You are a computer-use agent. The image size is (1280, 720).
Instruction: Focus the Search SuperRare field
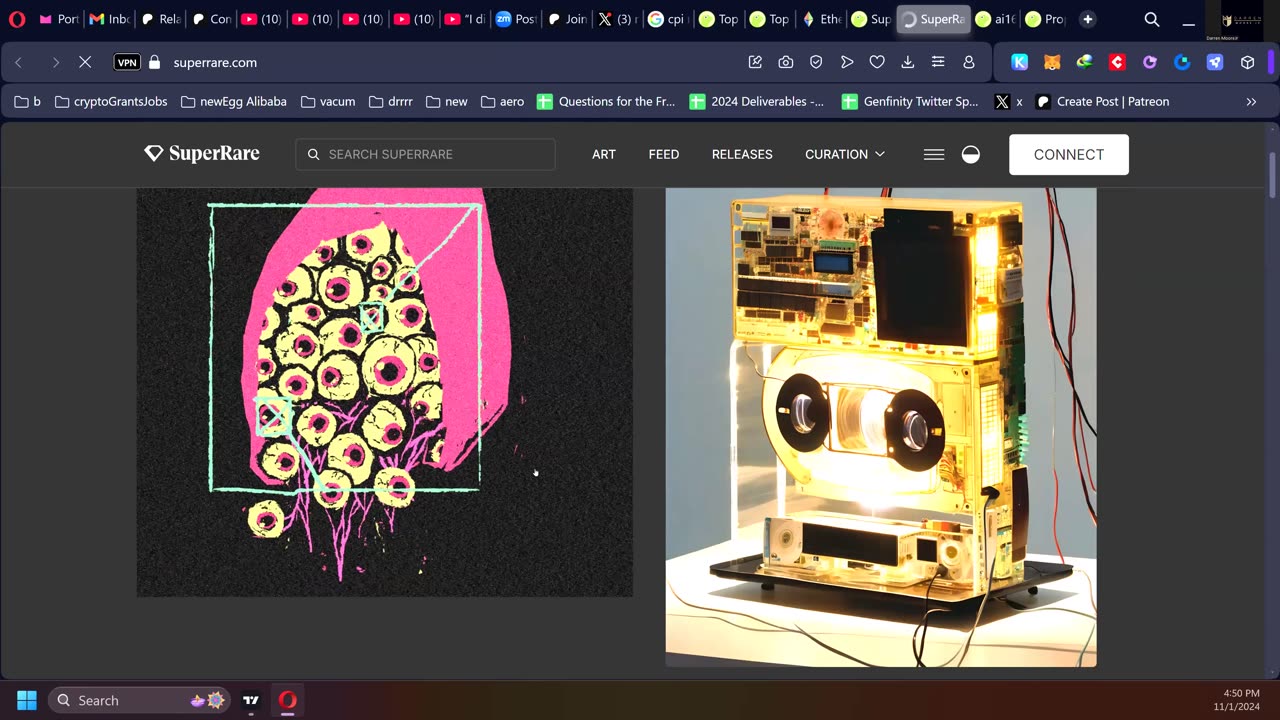tap(425, 154)
